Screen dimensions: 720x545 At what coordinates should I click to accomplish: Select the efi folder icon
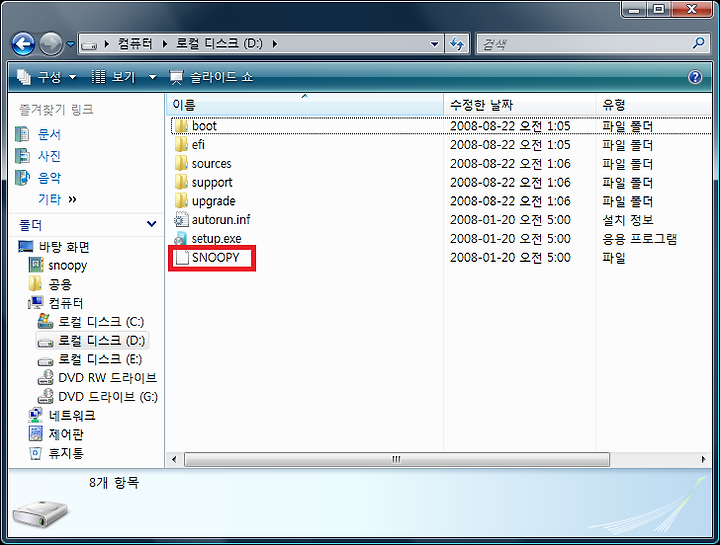coord(181,145)
